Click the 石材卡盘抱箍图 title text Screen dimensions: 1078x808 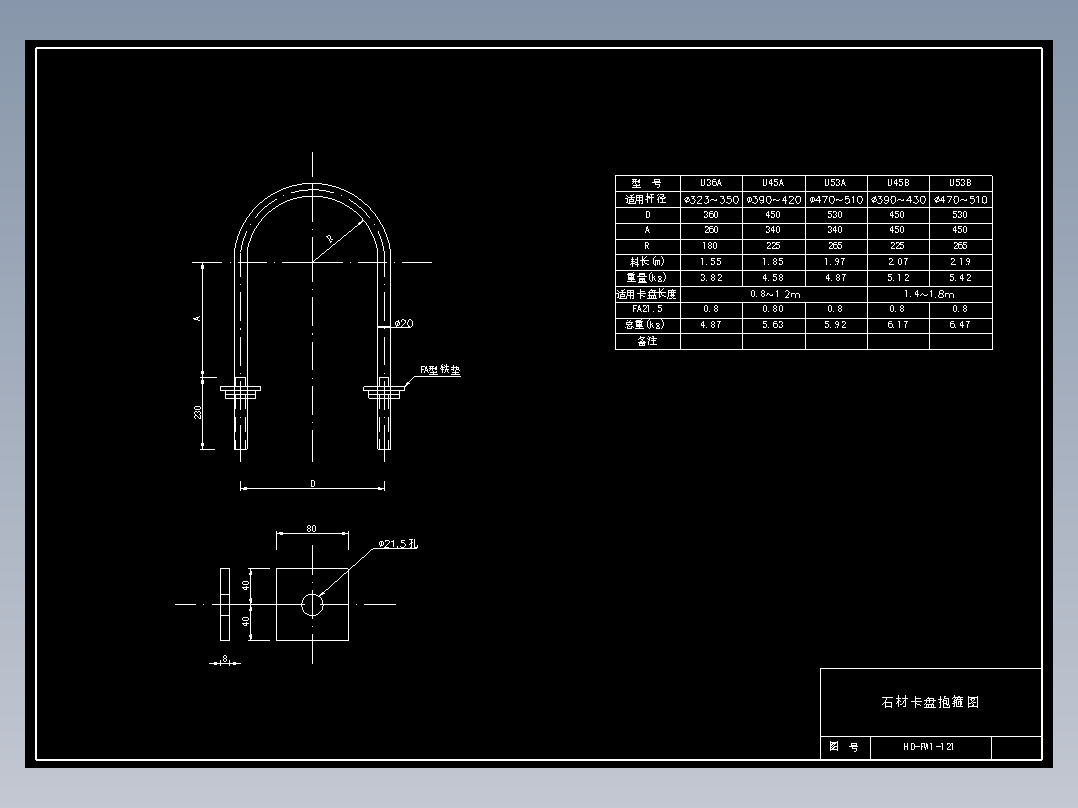[x=930, y=702]
